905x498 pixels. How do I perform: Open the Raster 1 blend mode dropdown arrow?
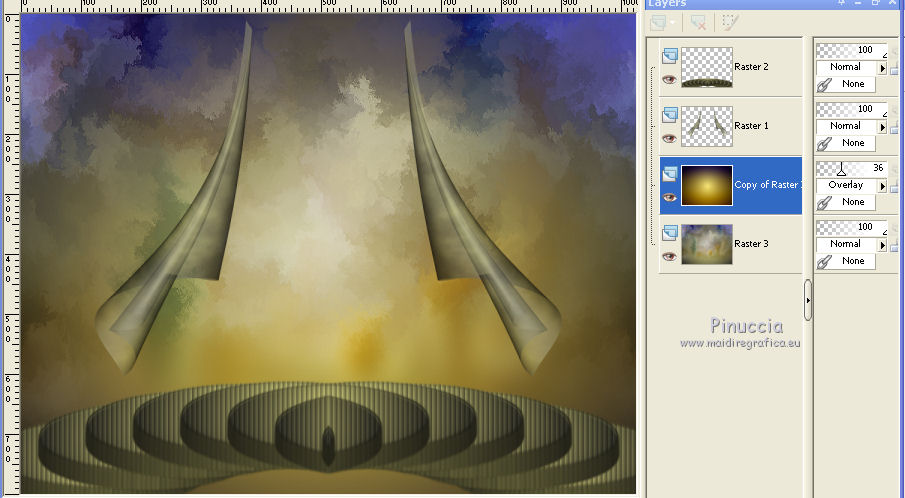tap(882, 127)
